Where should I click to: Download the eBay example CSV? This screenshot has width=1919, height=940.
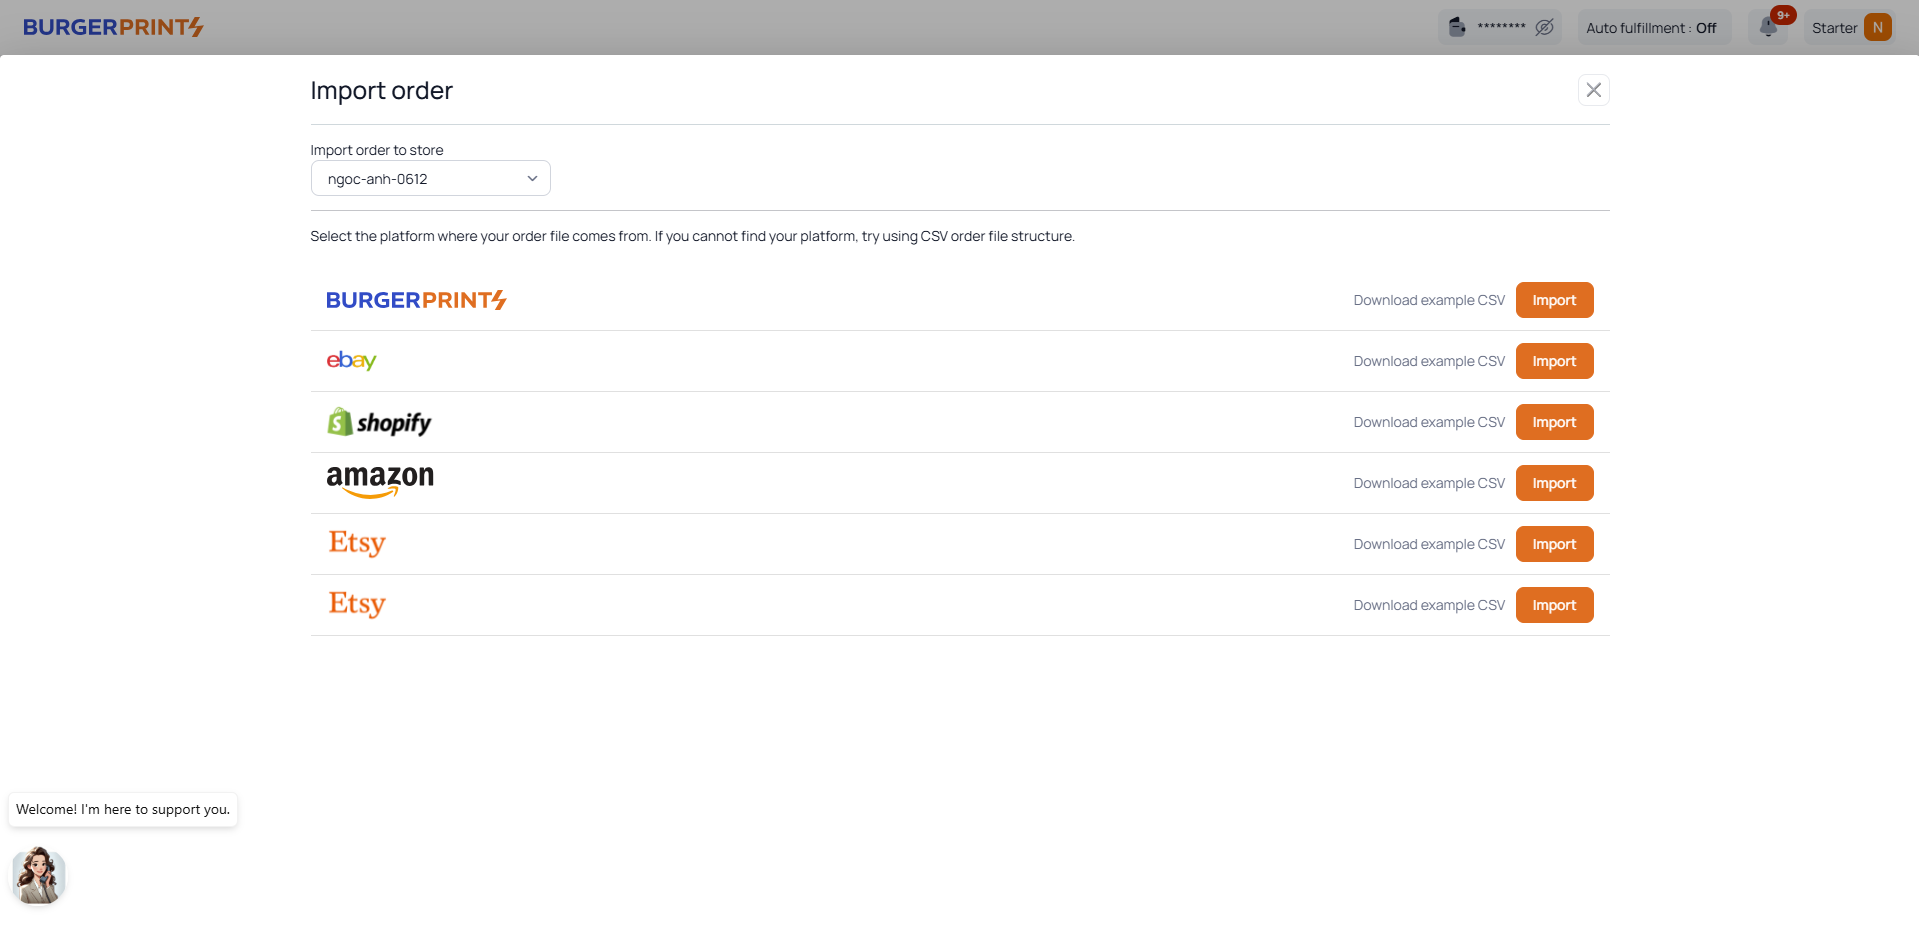pyautogui.click(x=1428, y=361)
